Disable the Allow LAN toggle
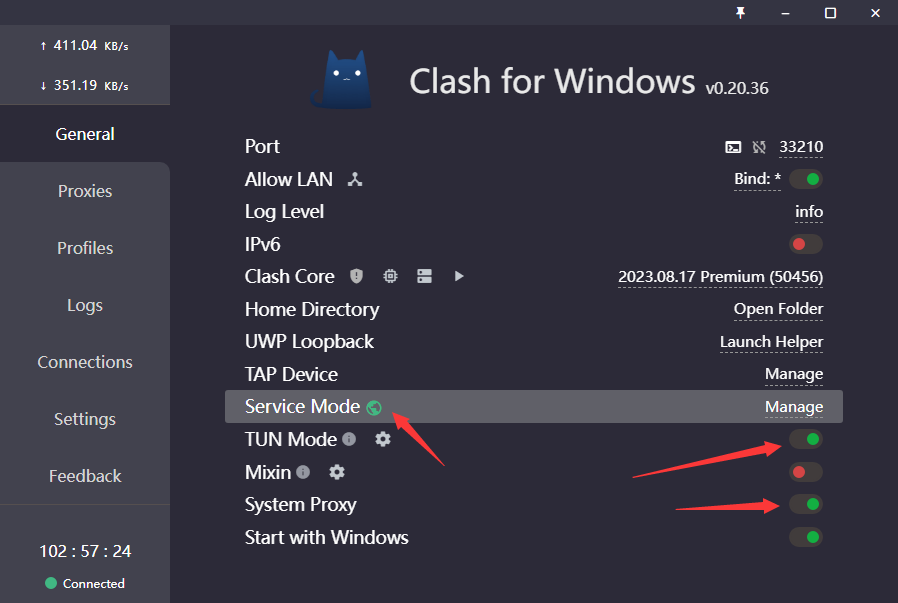Viewport: 898px width, 603px height. point(805,180)
